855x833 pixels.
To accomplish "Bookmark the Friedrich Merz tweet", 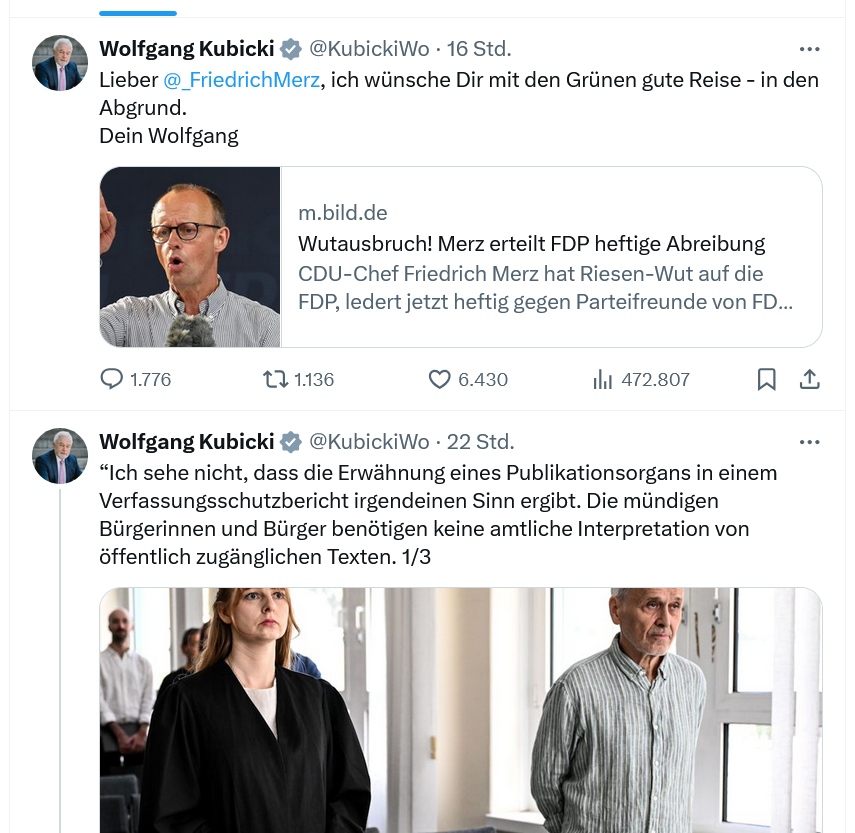I will (767, 380).
